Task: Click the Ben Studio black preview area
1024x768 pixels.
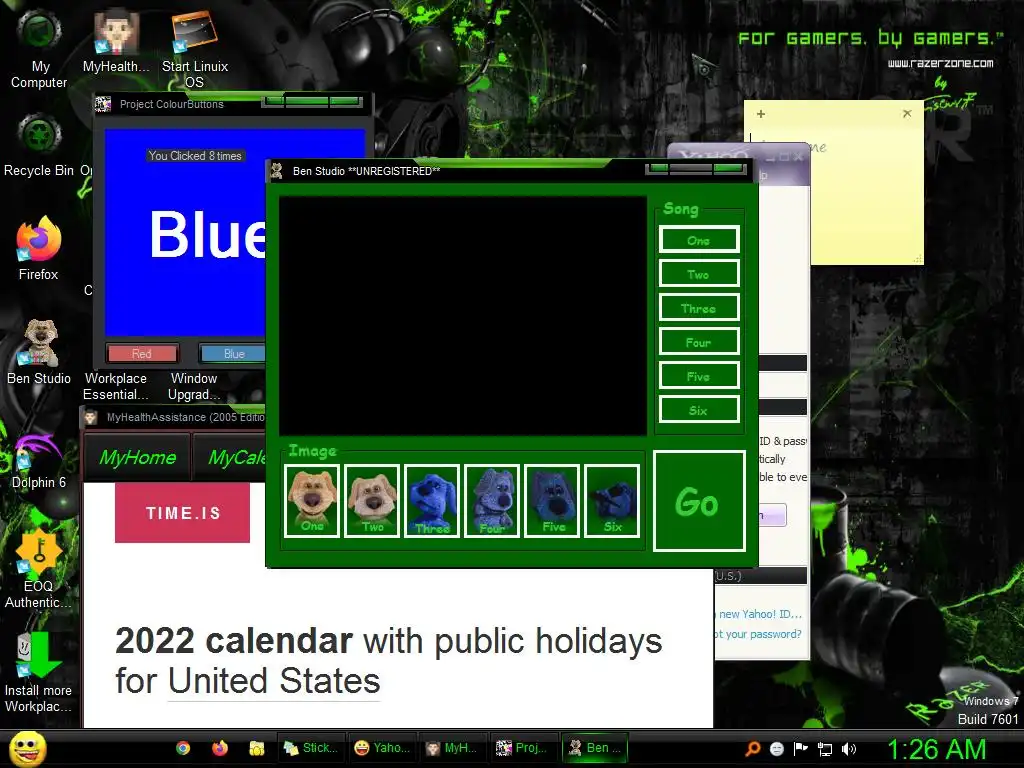Action: (x=462, y=316)
